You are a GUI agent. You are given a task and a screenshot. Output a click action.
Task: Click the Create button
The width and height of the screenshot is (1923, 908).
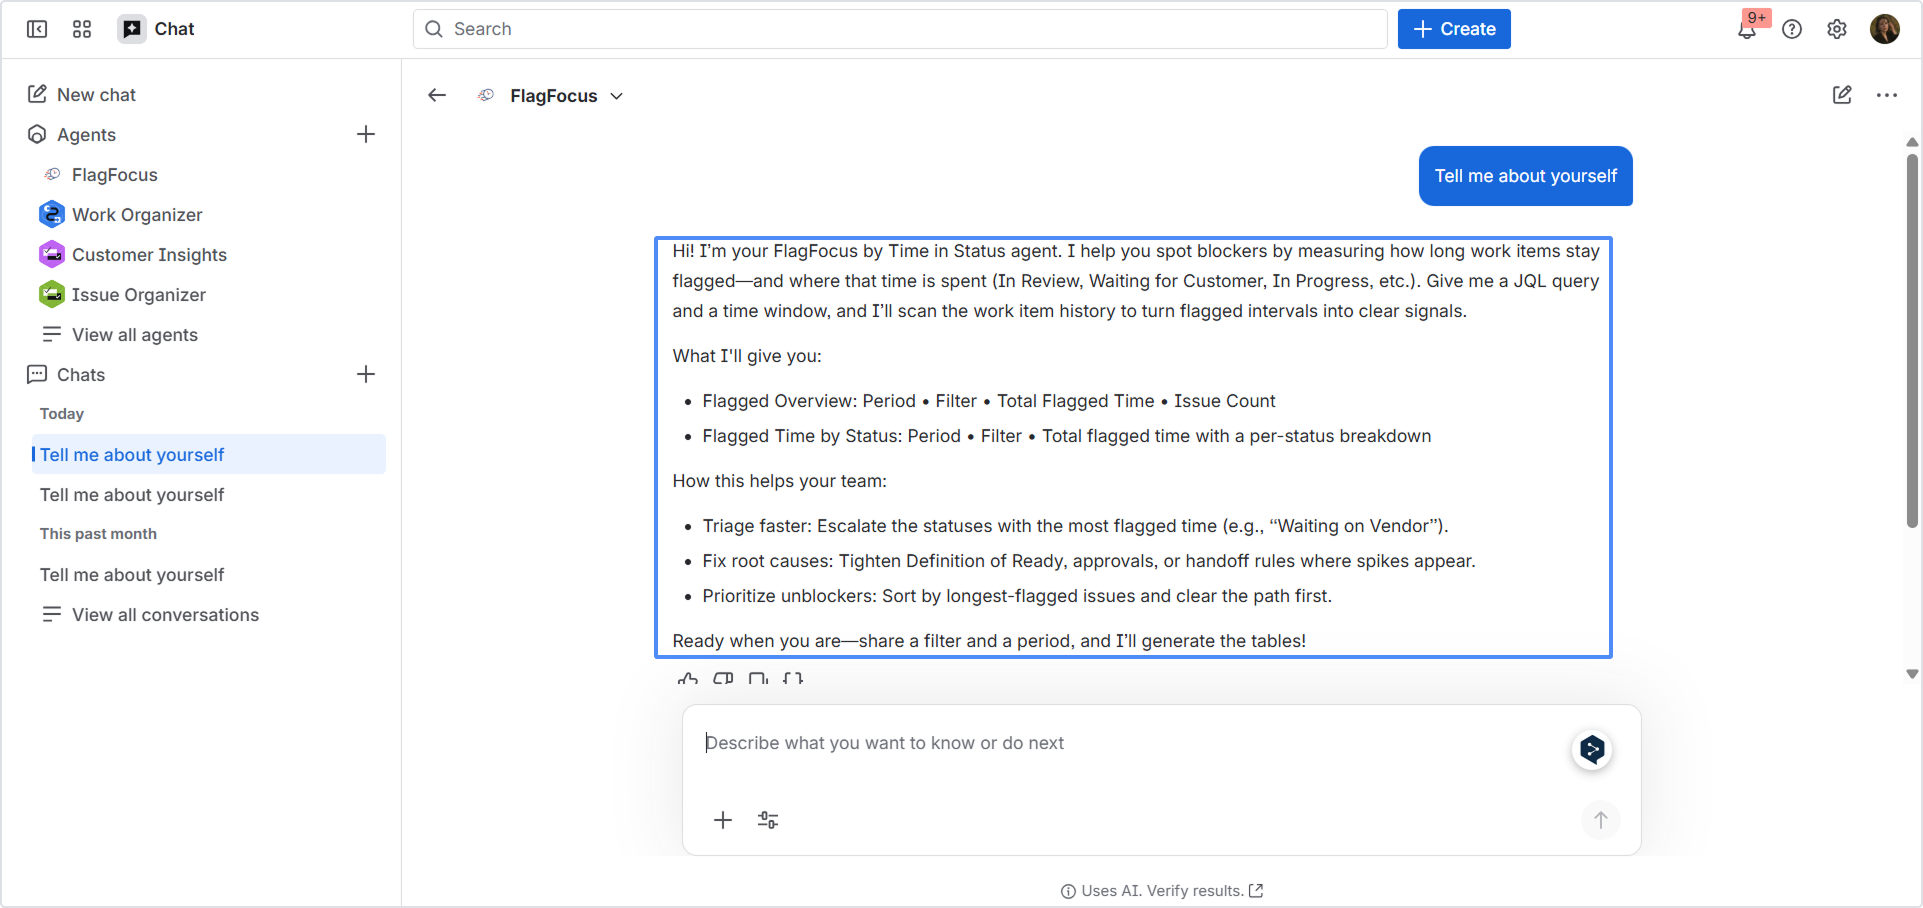1454,29
